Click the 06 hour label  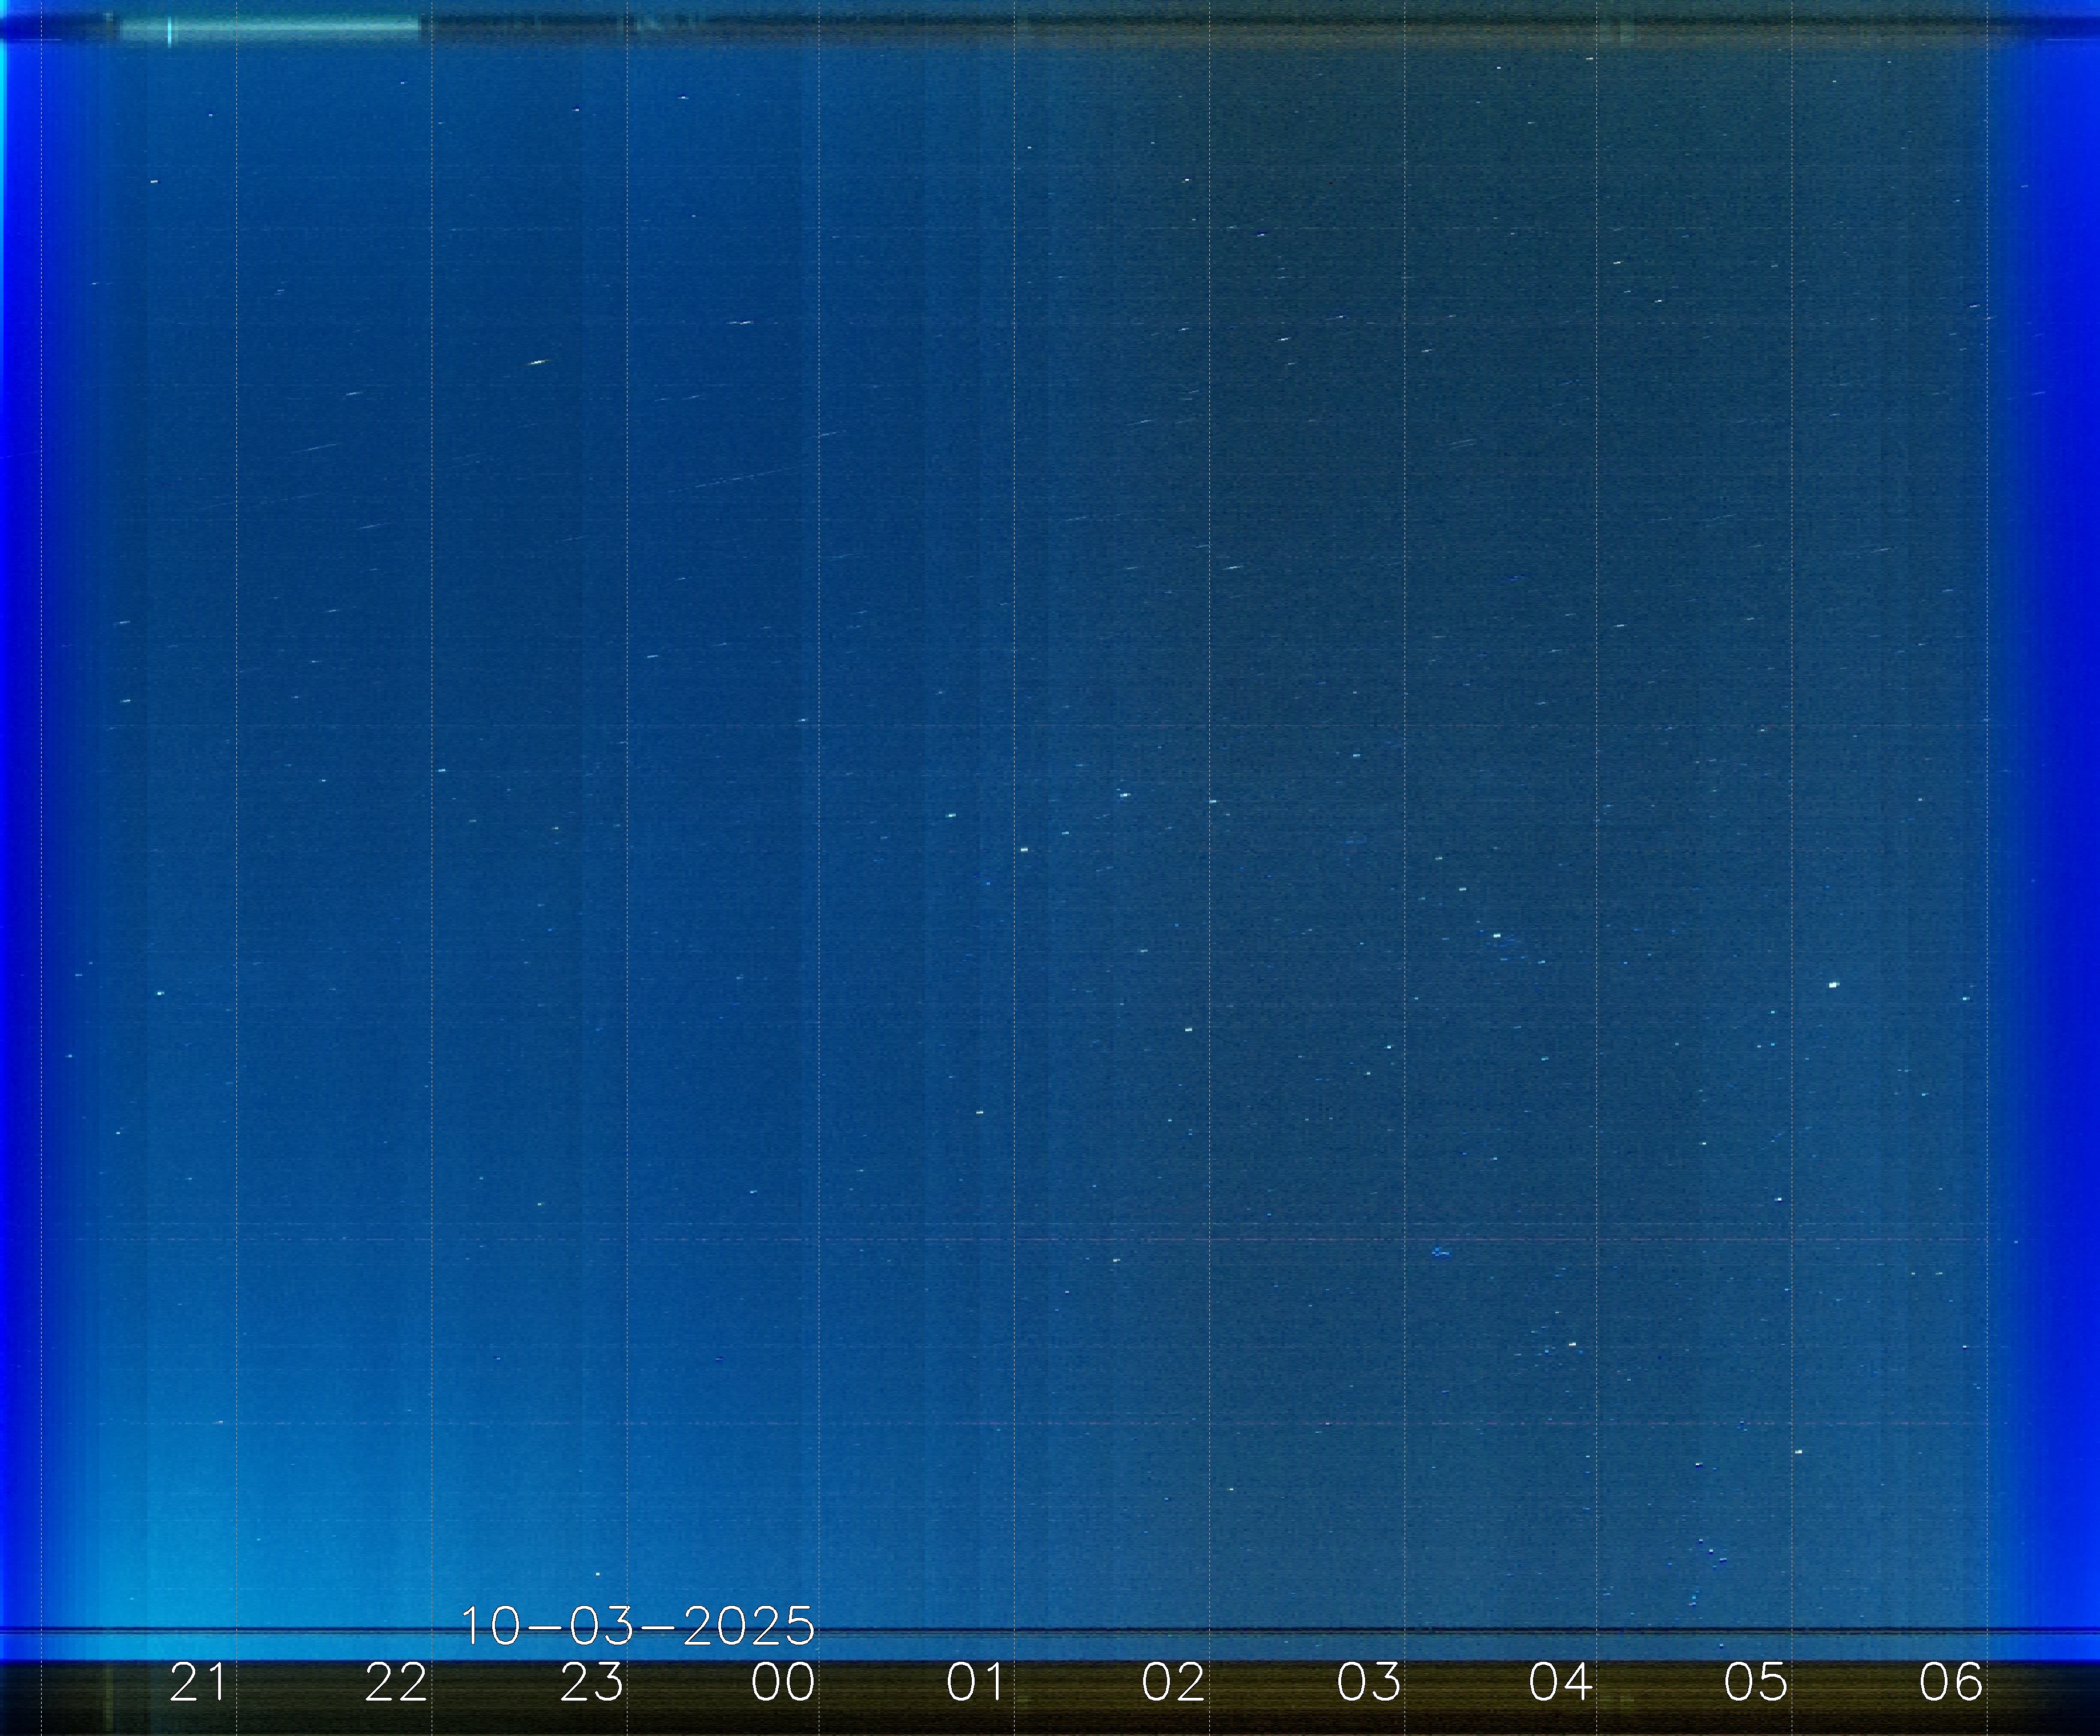(1950, 1683)
